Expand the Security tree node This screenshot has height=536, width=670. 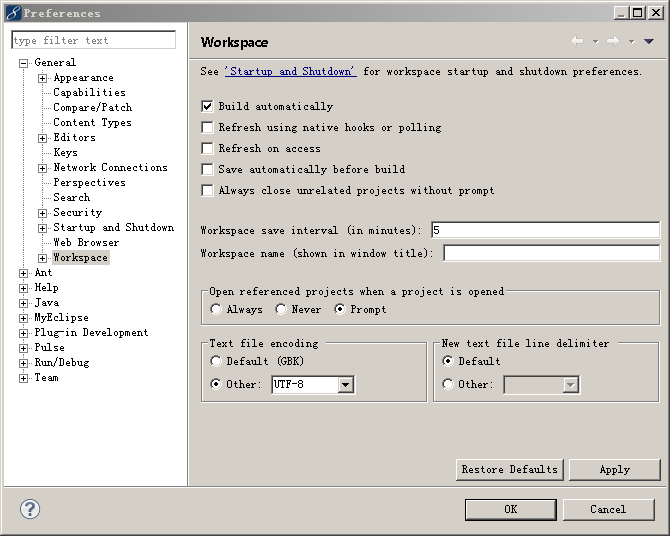(42, 213)
